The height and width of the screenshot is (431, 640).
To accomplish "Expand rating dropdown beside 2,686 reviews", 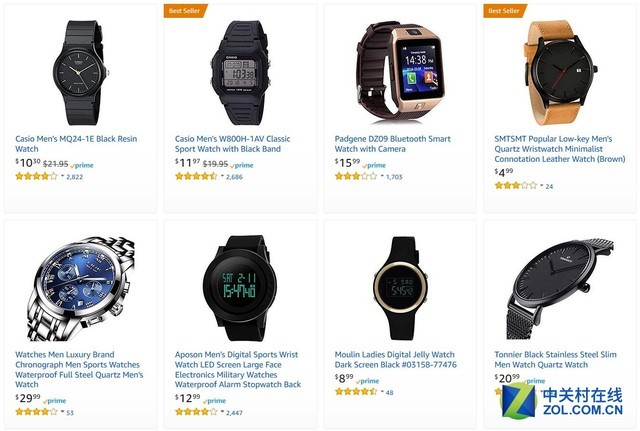I will point(222,176).
